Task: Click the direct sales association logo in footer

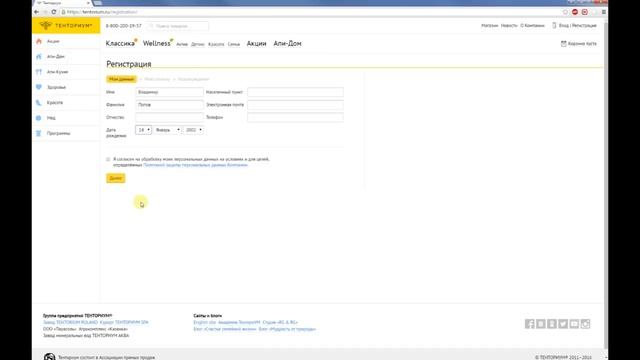Action: [49, 357]
